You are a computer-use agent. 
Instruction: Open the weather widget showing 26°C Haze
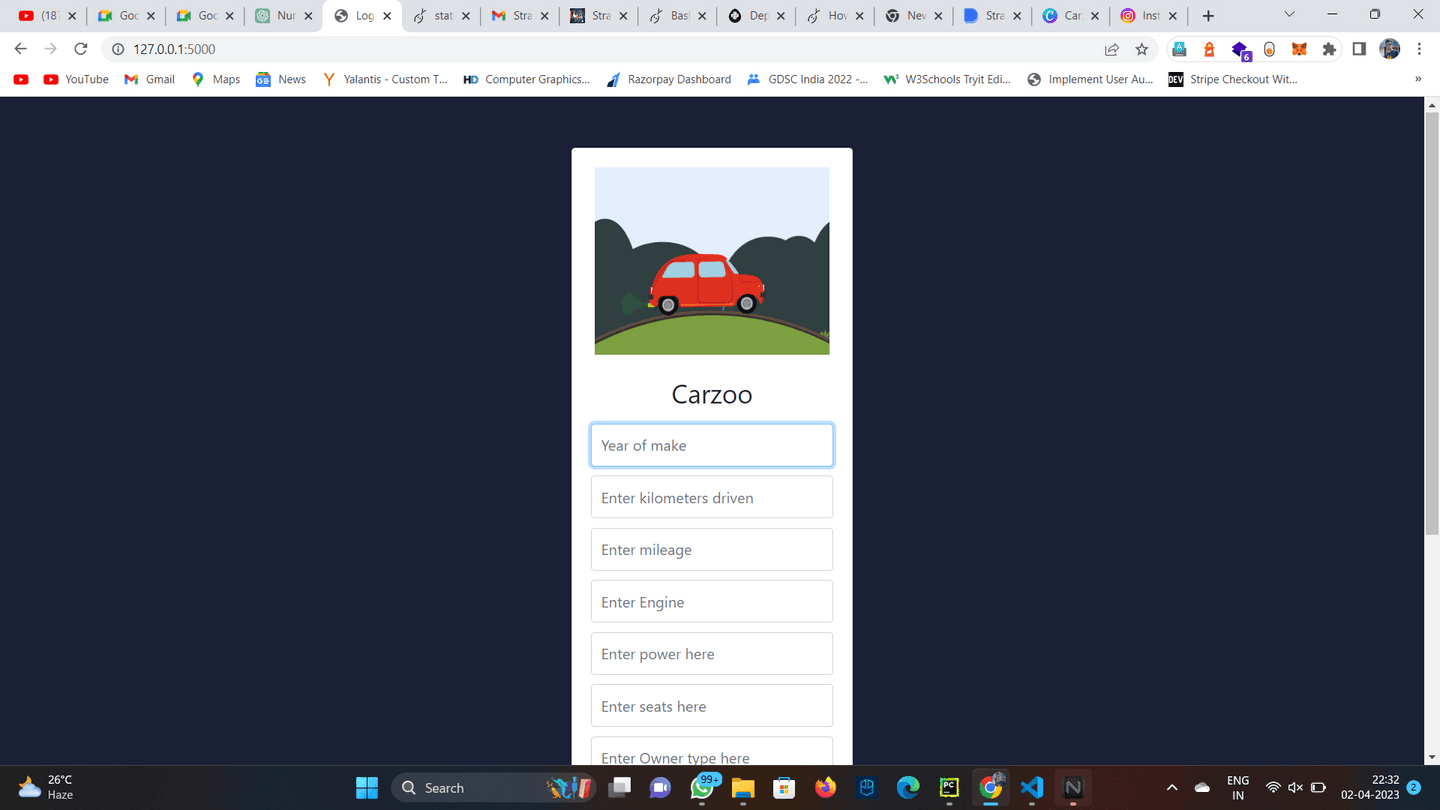pos(47,788)
